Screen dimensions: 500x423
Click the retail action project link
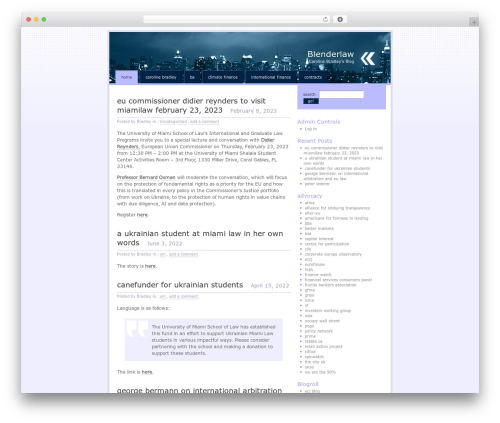pyautogui.click(x=323, y=347)
